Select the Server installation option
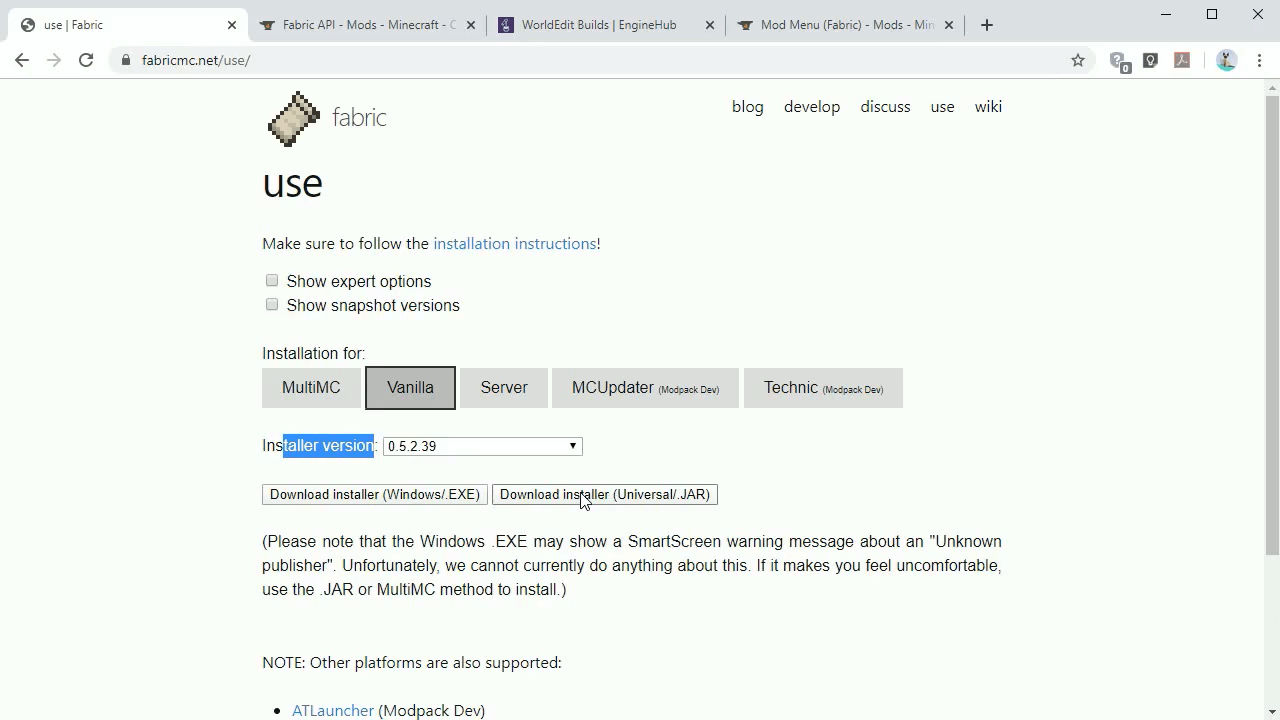Viewport: 1280px width, 720px height. coord(504,388)
